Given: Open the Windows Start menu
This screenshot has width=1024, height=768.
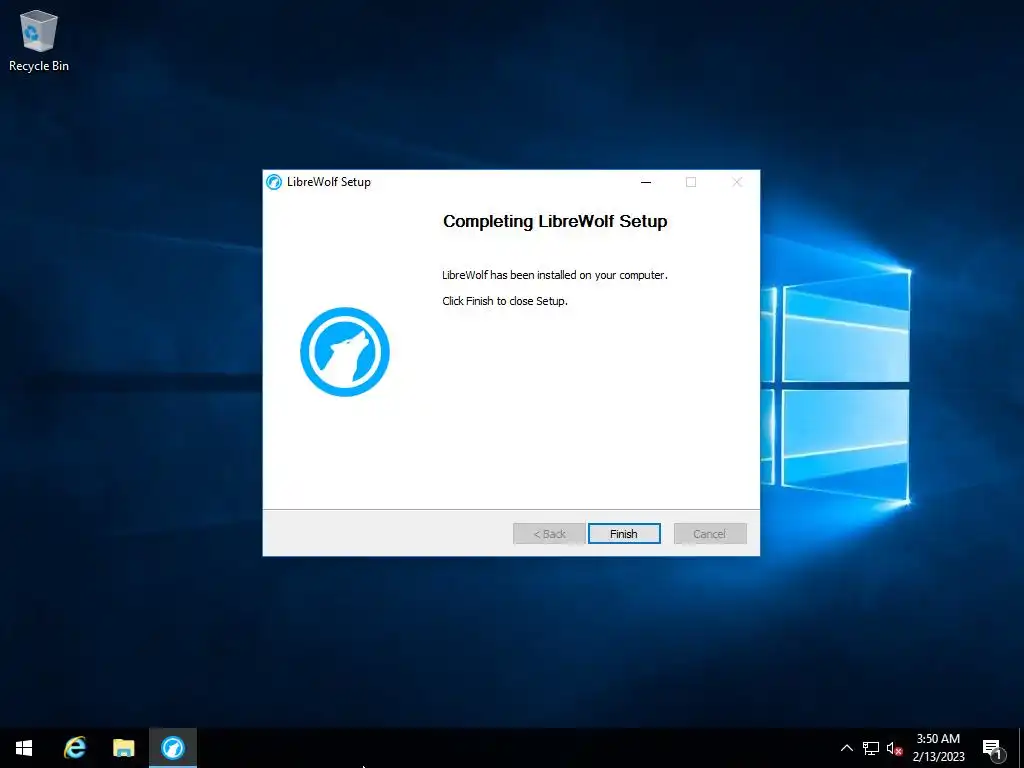Looking at the screenshot, I should click(x=24, y=748).
